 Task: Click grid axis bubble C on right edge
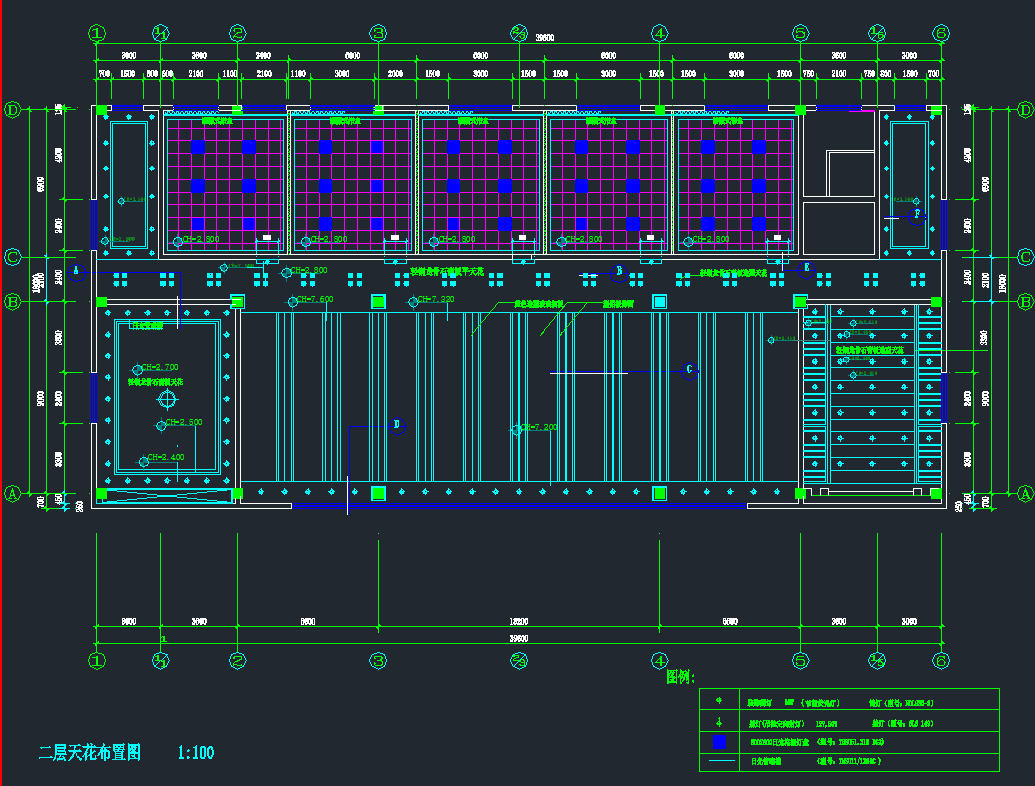click(x=1025, y=257)
